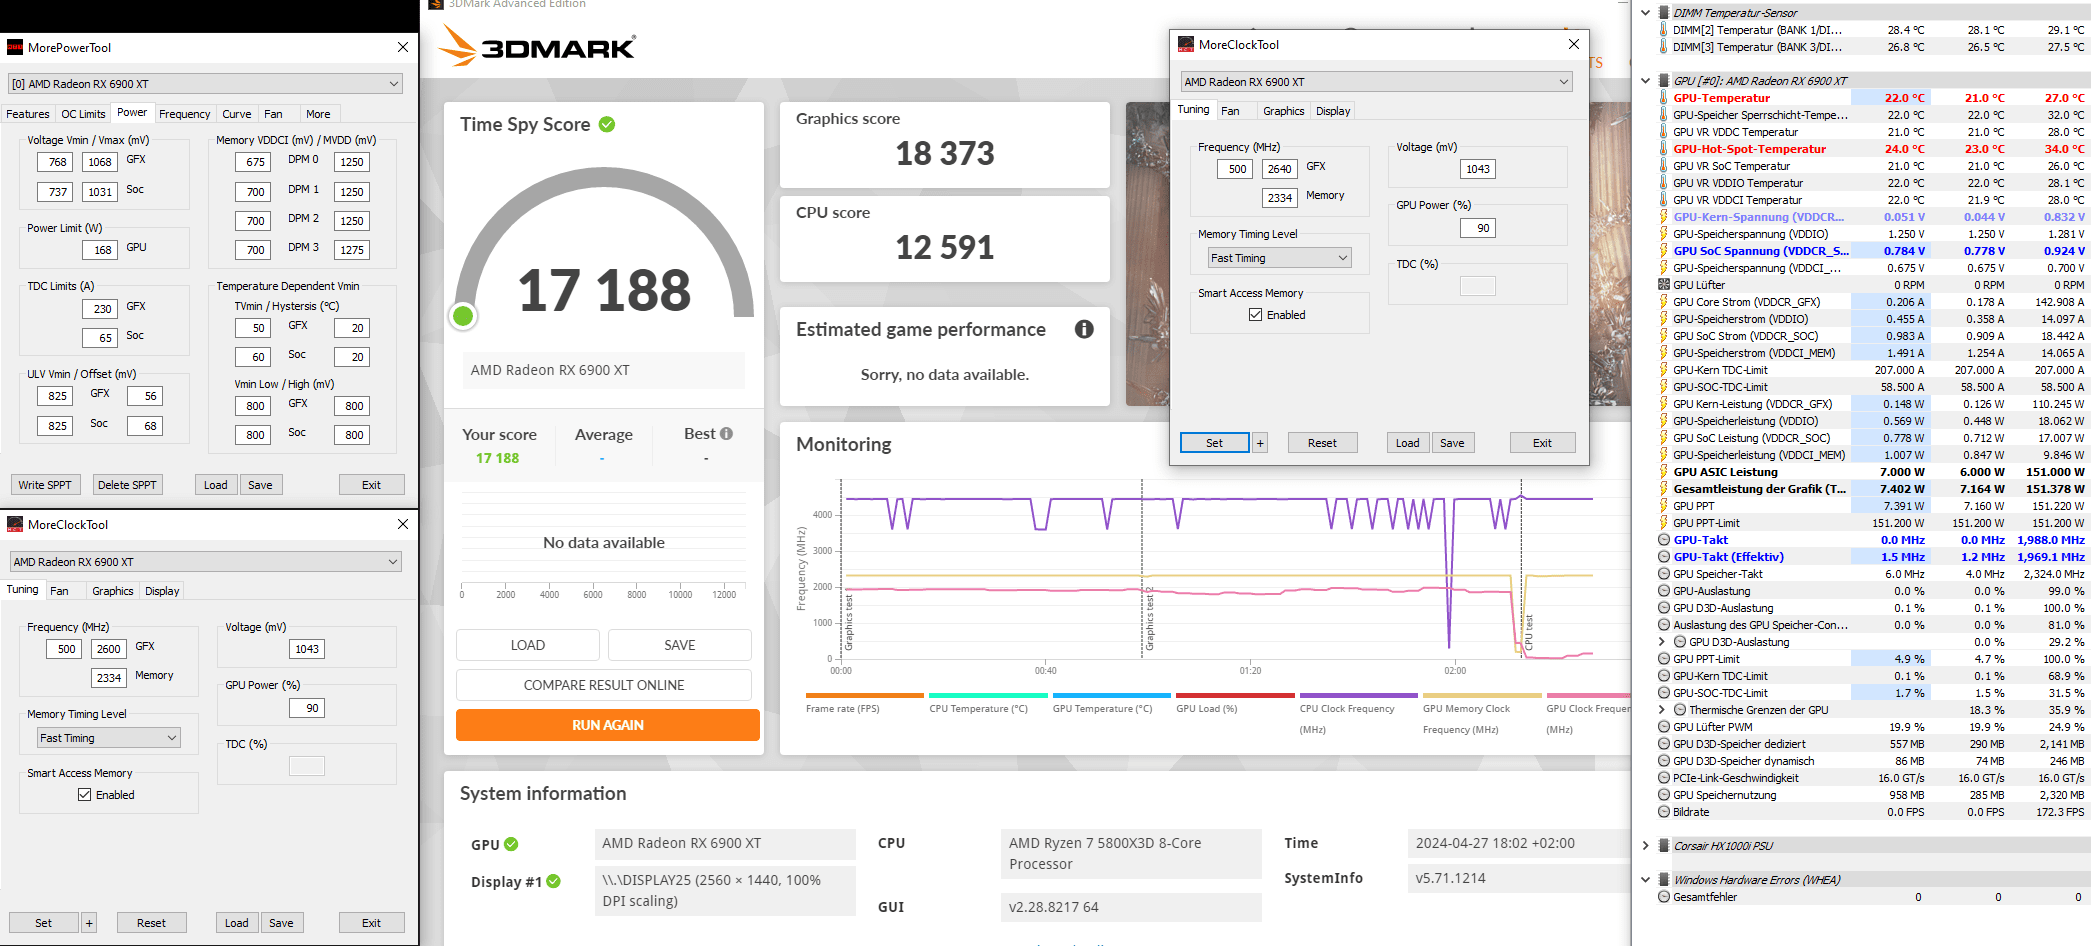Click GFX max frequency field showing 2640
The height and width of the screenshot is (946, 2095).
(x=1279, y=169)
